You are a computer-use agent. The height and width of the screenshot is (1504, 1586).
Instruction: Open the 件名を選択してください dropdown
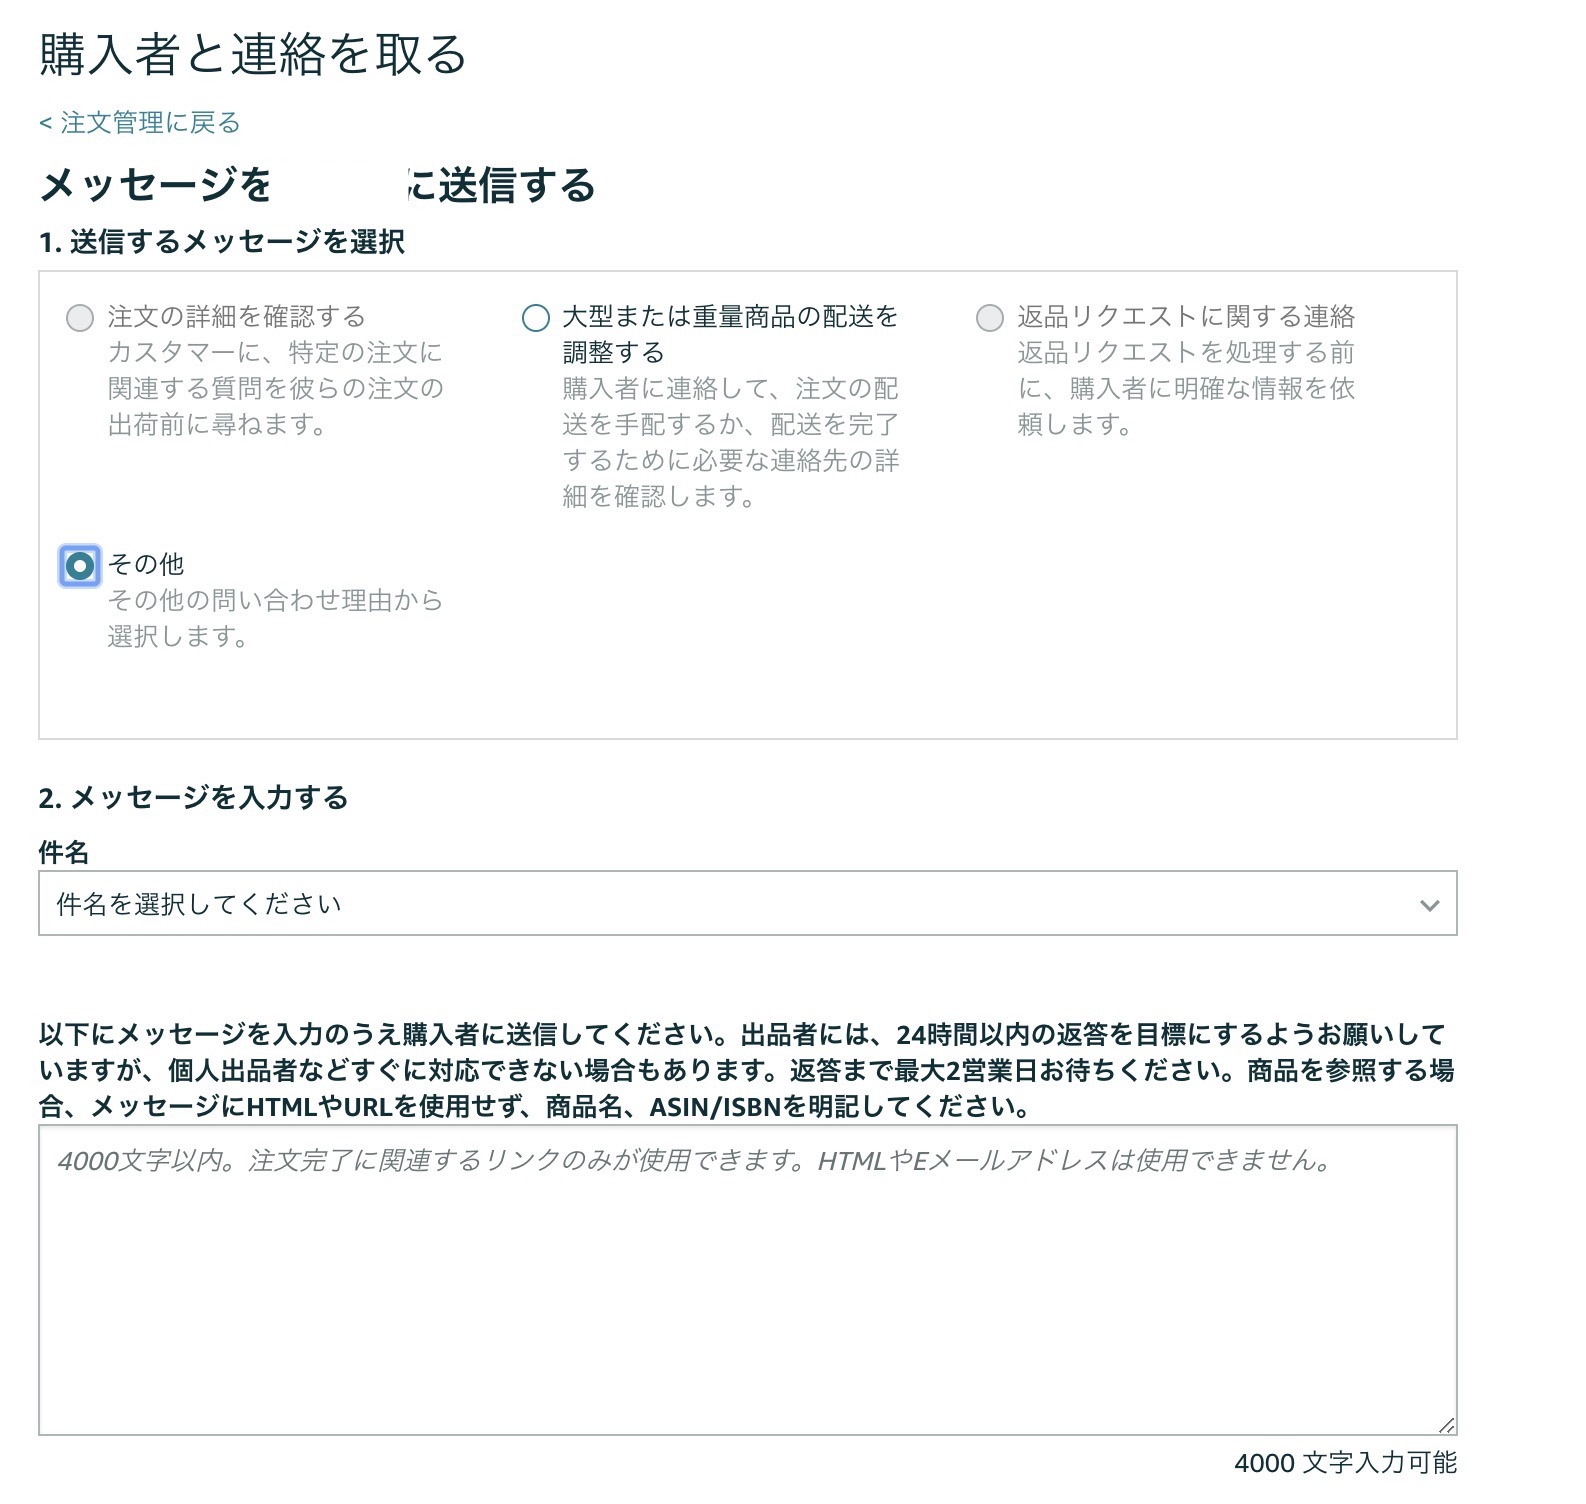[x=748, y=904]
